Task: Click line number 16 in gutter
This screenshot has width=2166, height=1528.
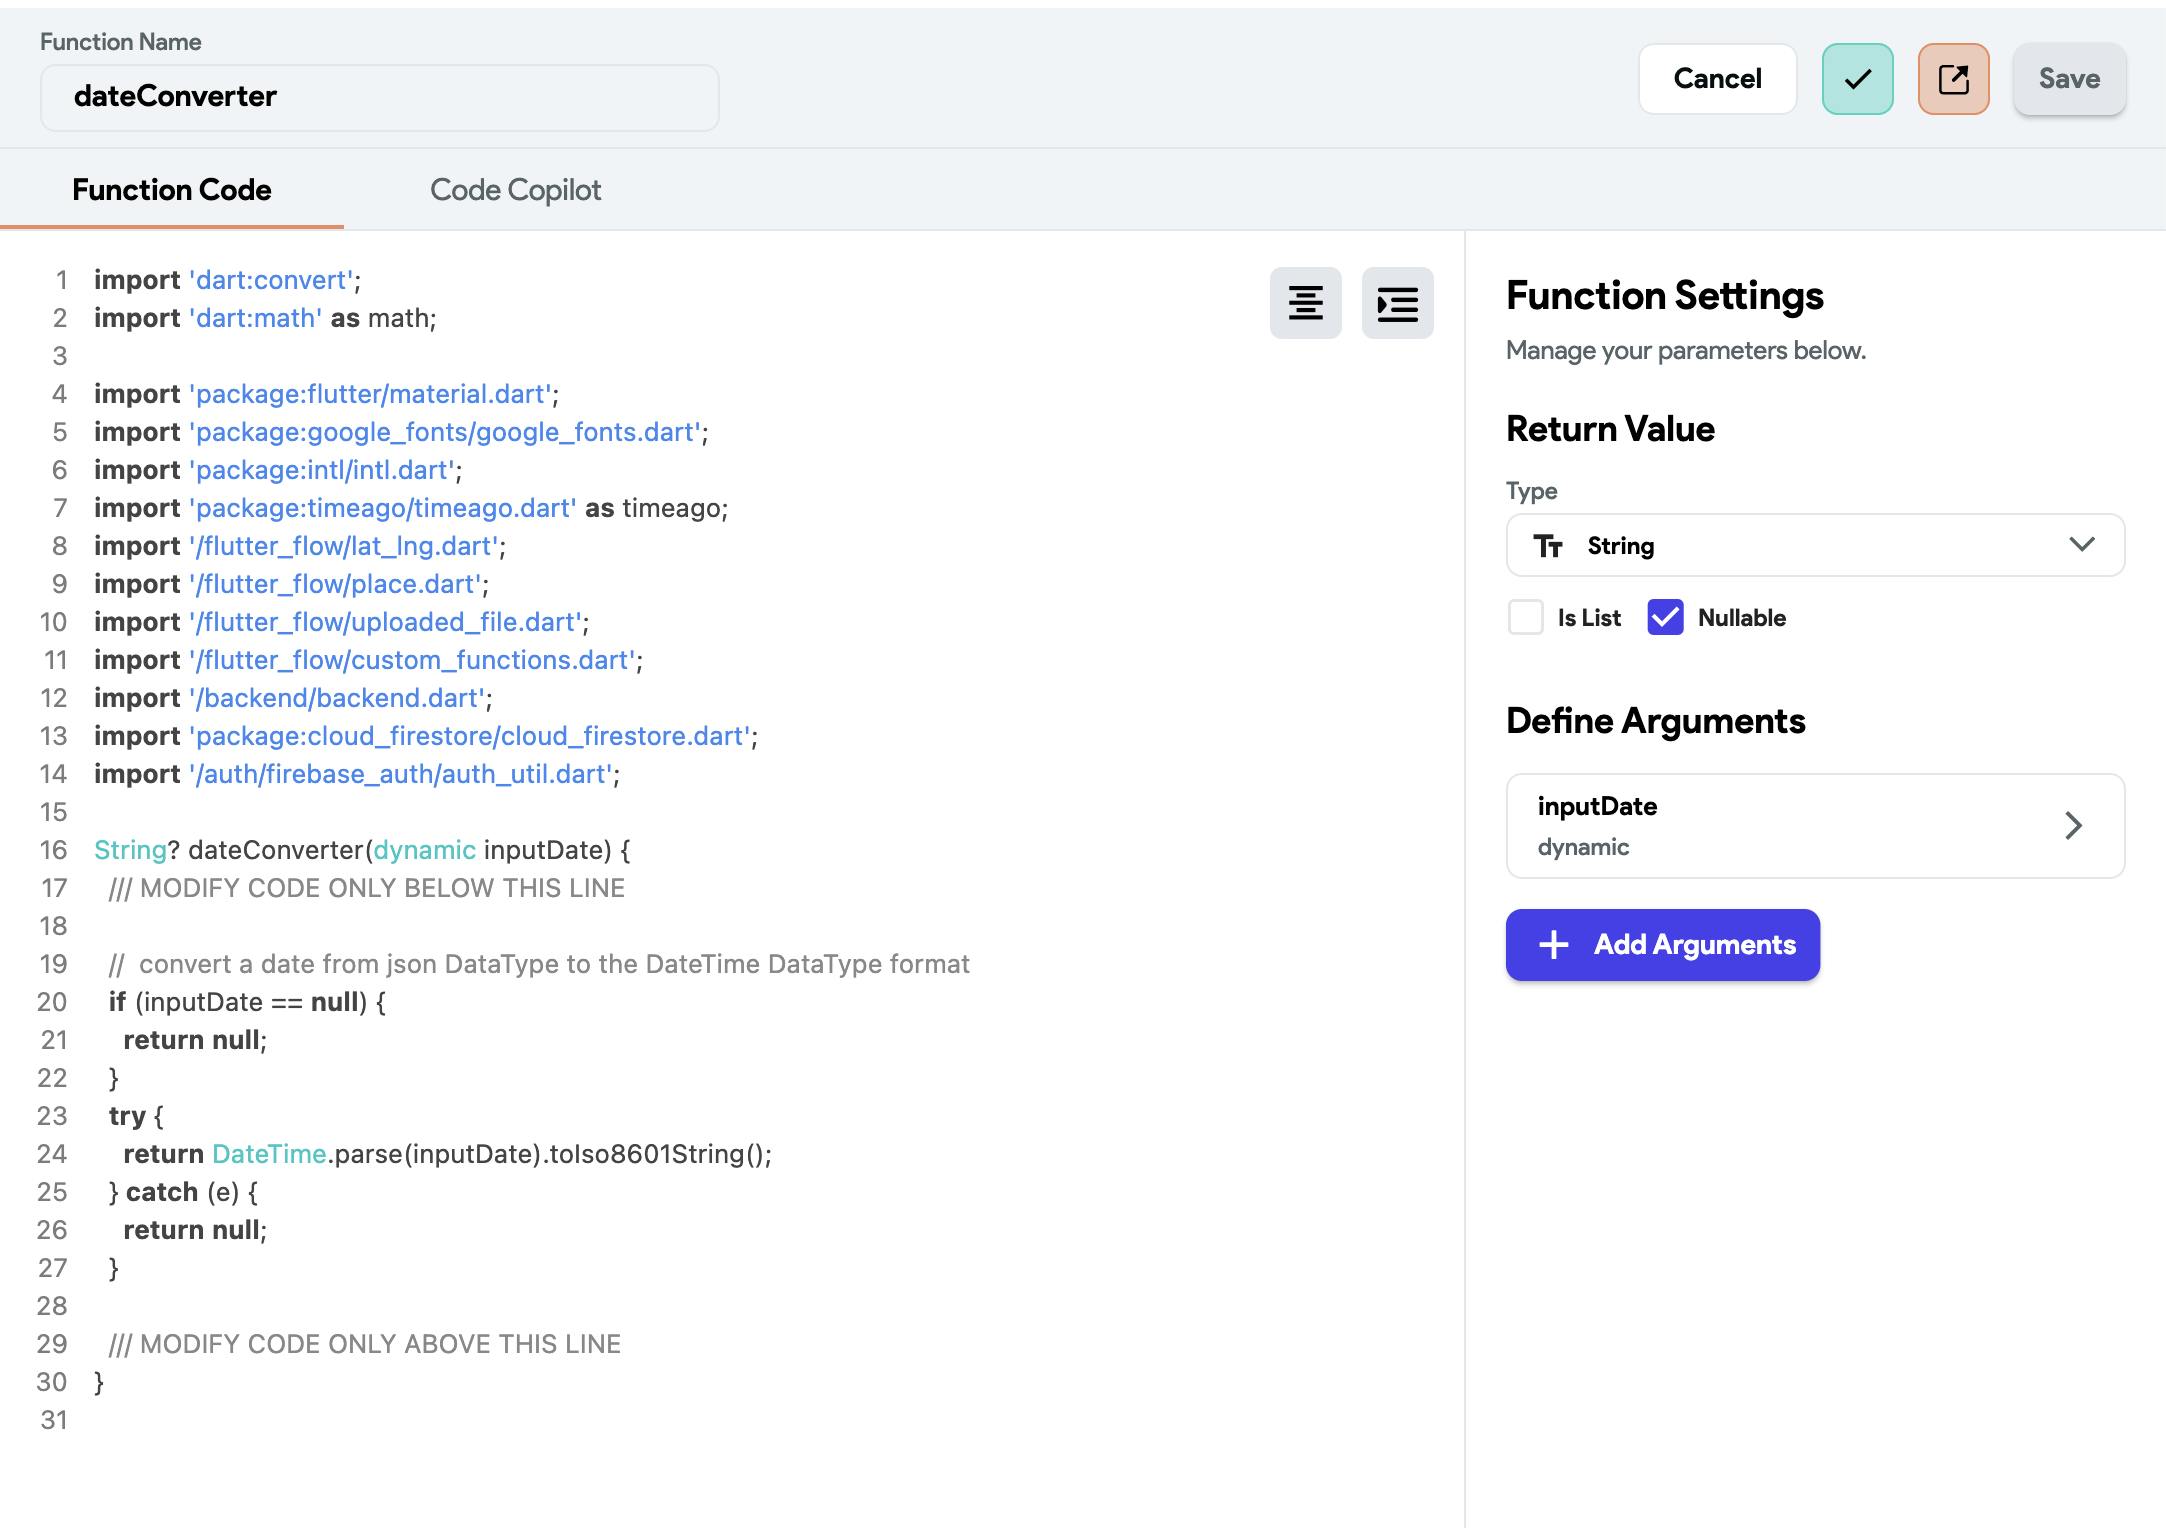Action: [x=53, y=850]
